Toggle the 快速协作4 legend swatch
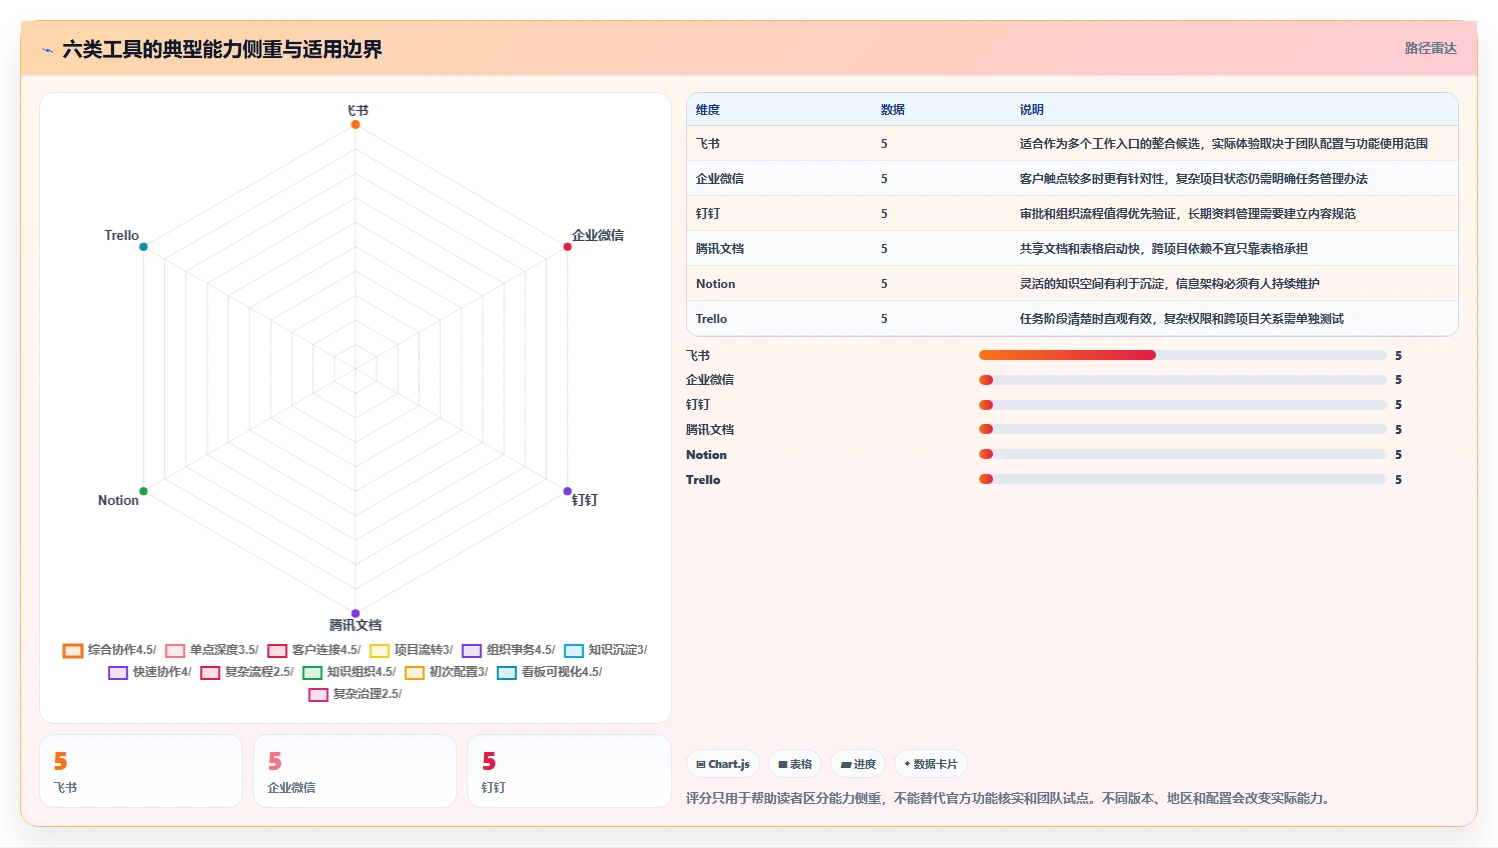The width and height of the screenshot is (1498, 848). (x=118, y=673)
